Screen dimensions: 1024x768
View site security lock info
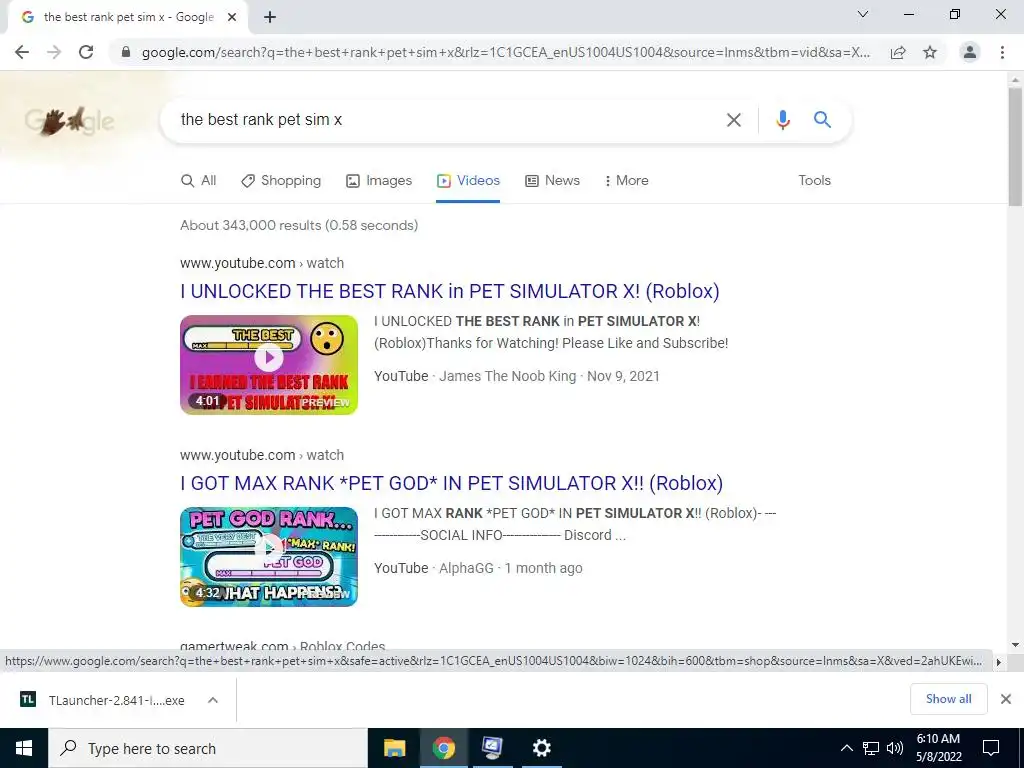126,52
